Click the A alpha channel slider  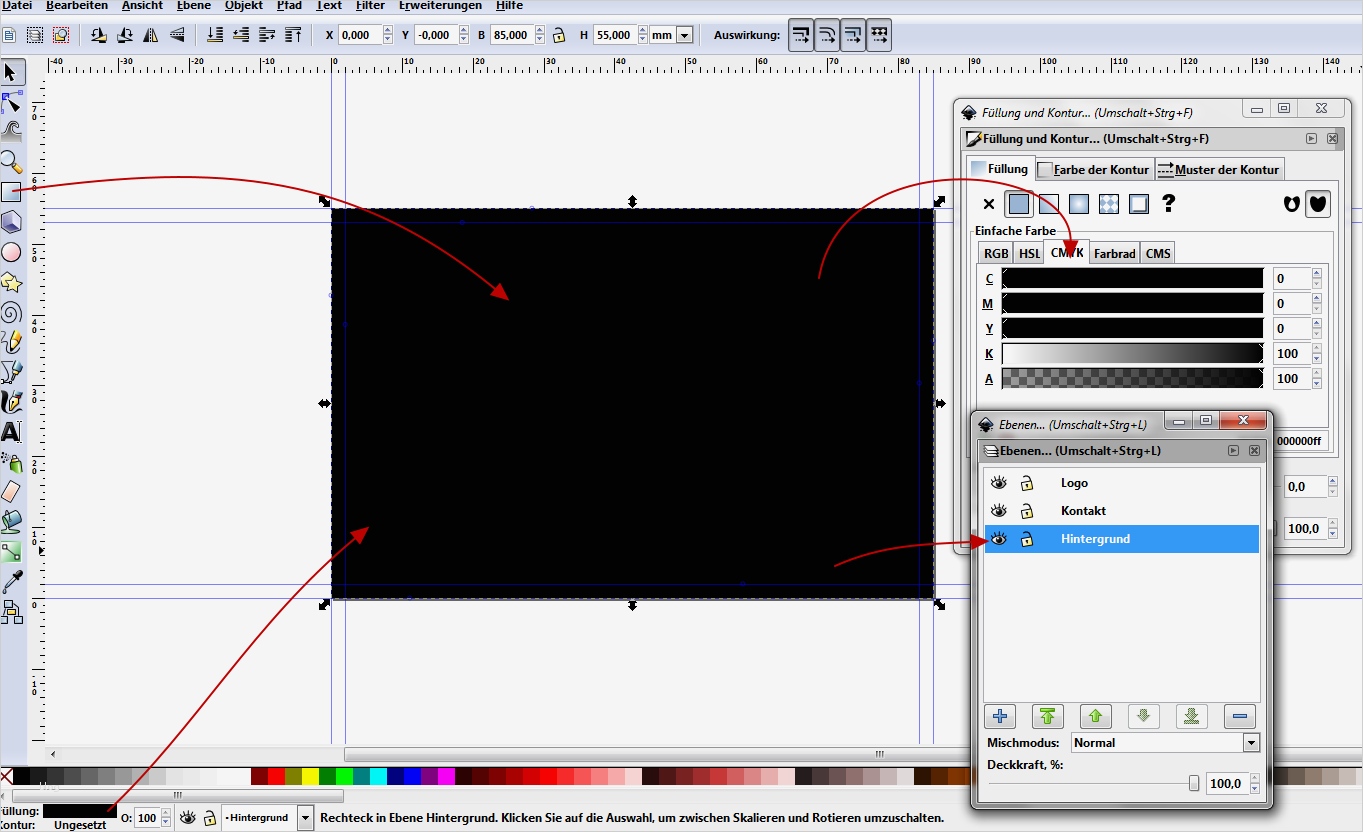[x=1132, y=379]
